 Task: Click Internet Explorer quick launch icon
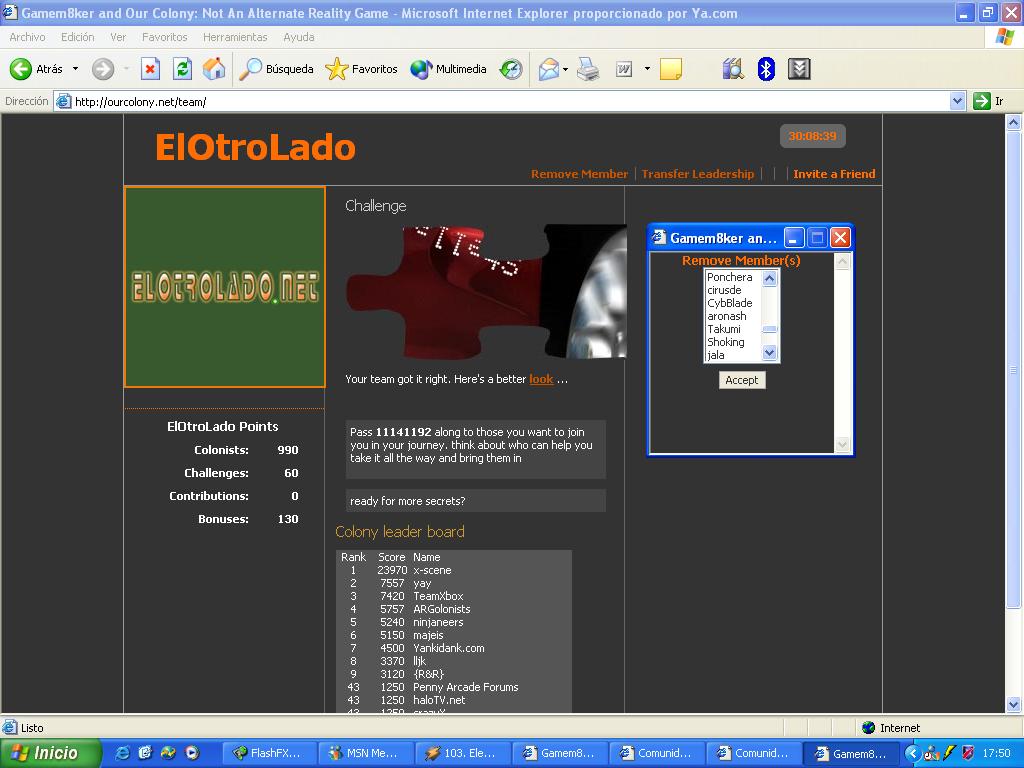click(x=122, y=753)
